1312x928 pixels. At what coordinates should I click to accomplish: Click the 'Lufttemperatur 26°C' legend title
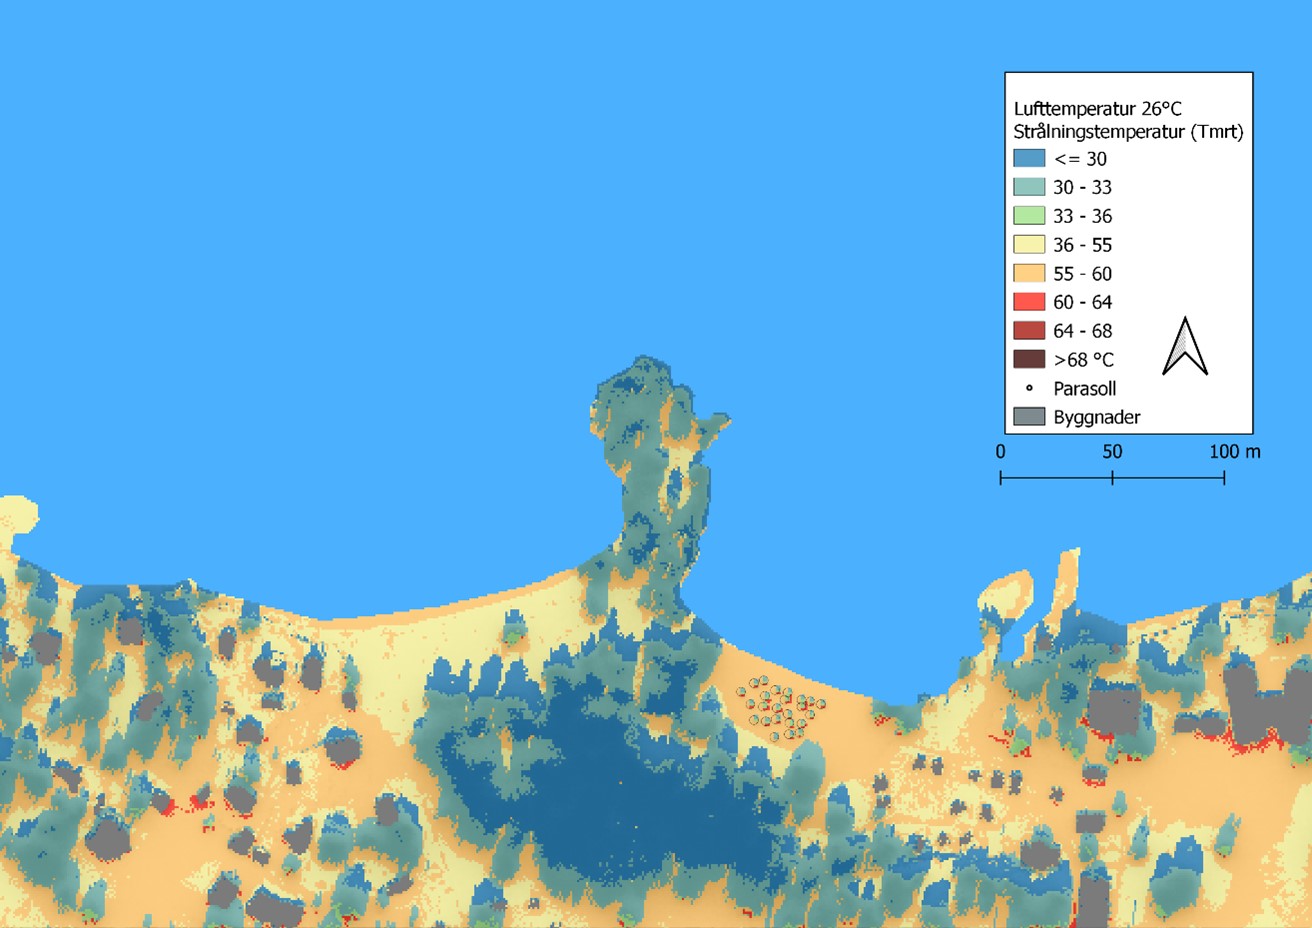coord(1097,109)
